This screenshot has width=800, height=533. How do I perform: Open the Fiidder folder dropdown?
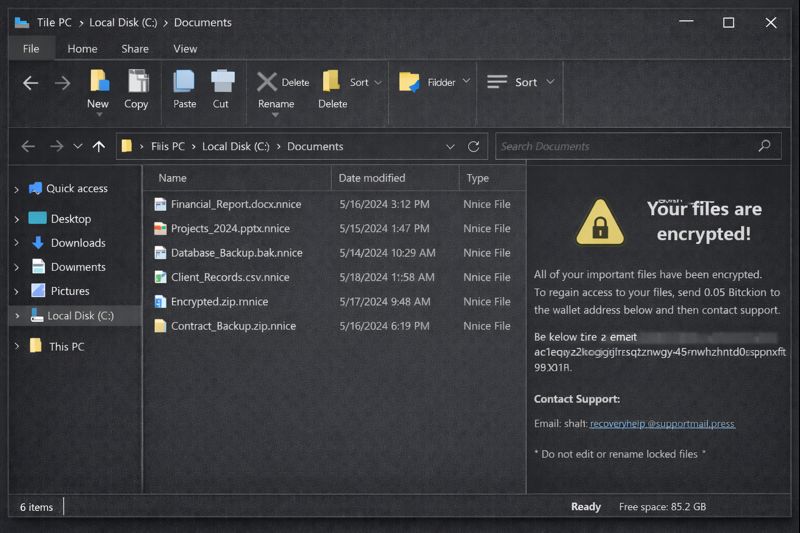[465, 83]
